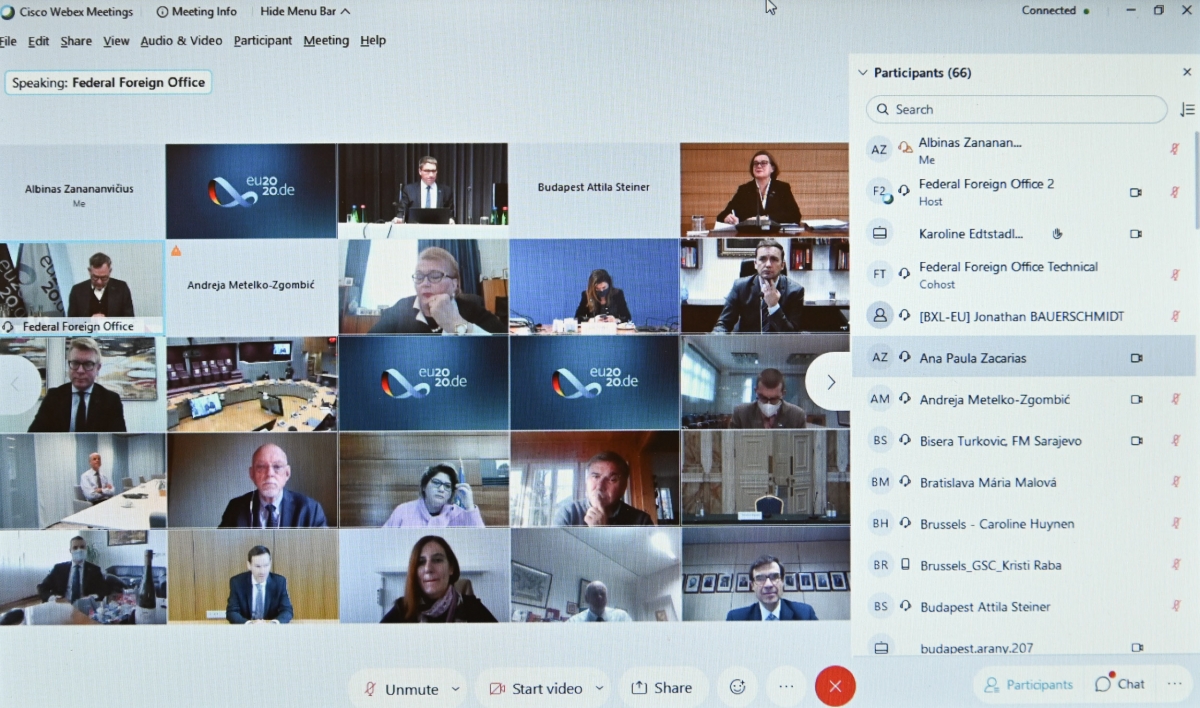Open audio options arrow next to Unmute

tap(455, 688)
